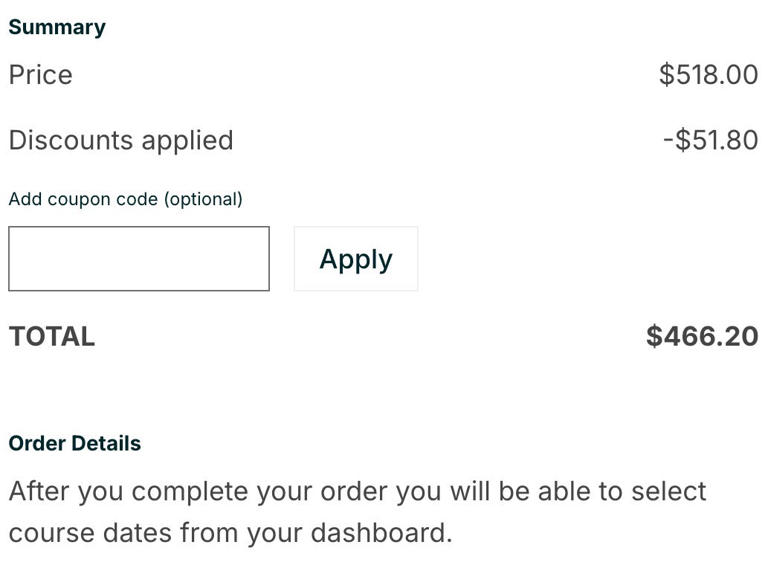Select the Summary heading
The height and width of the screenshot is (565, 768).
tap(57, 27)
